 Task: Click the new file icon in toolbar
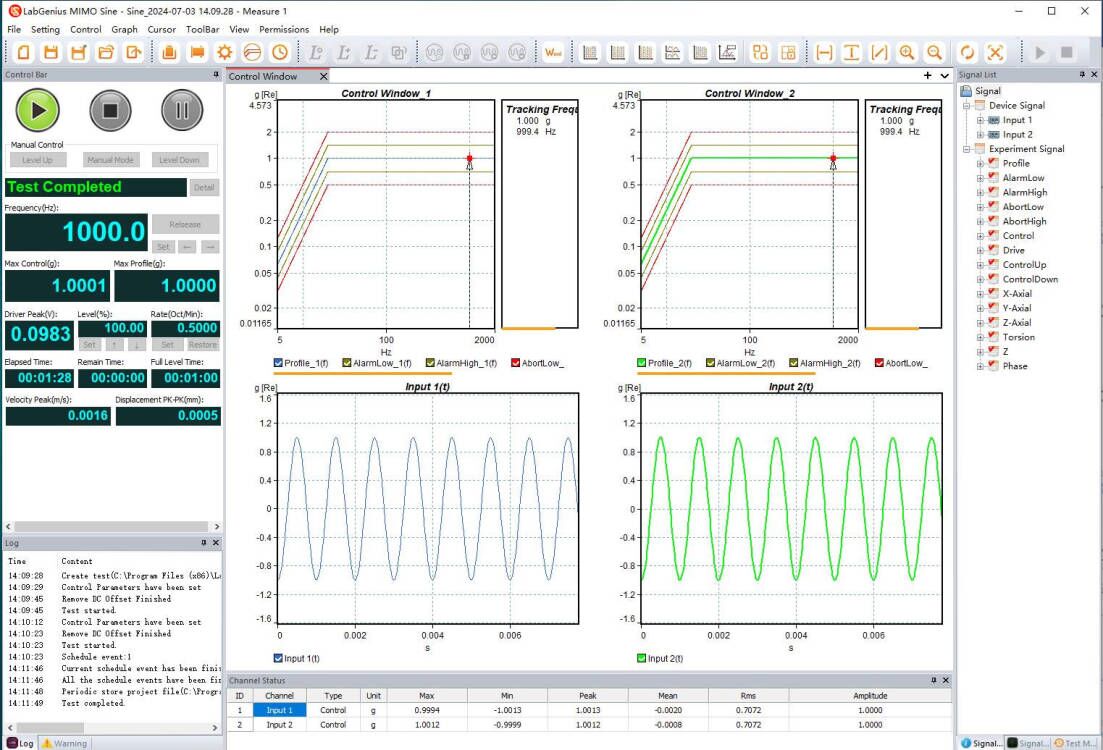pyautogui.click(x=23, y=52)
